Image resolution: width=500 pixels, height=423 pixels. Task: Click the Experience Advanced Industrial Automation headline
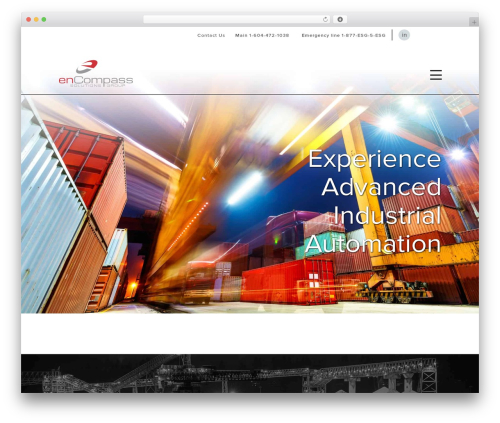[373, 202]
